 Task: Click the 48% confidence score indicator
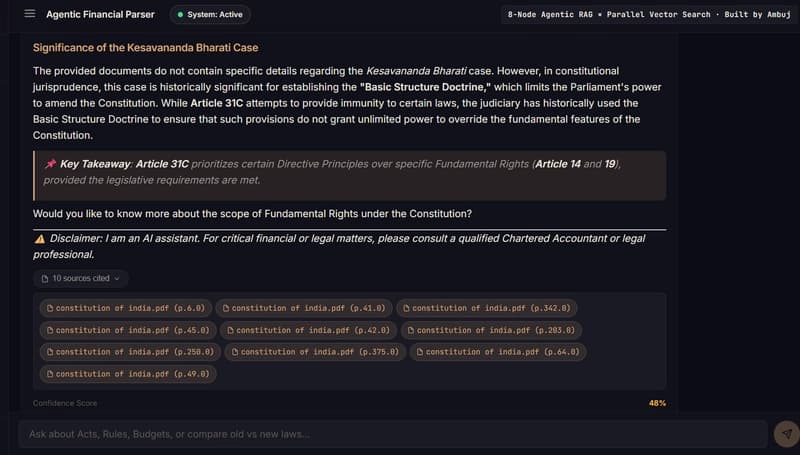coord(657,403)
